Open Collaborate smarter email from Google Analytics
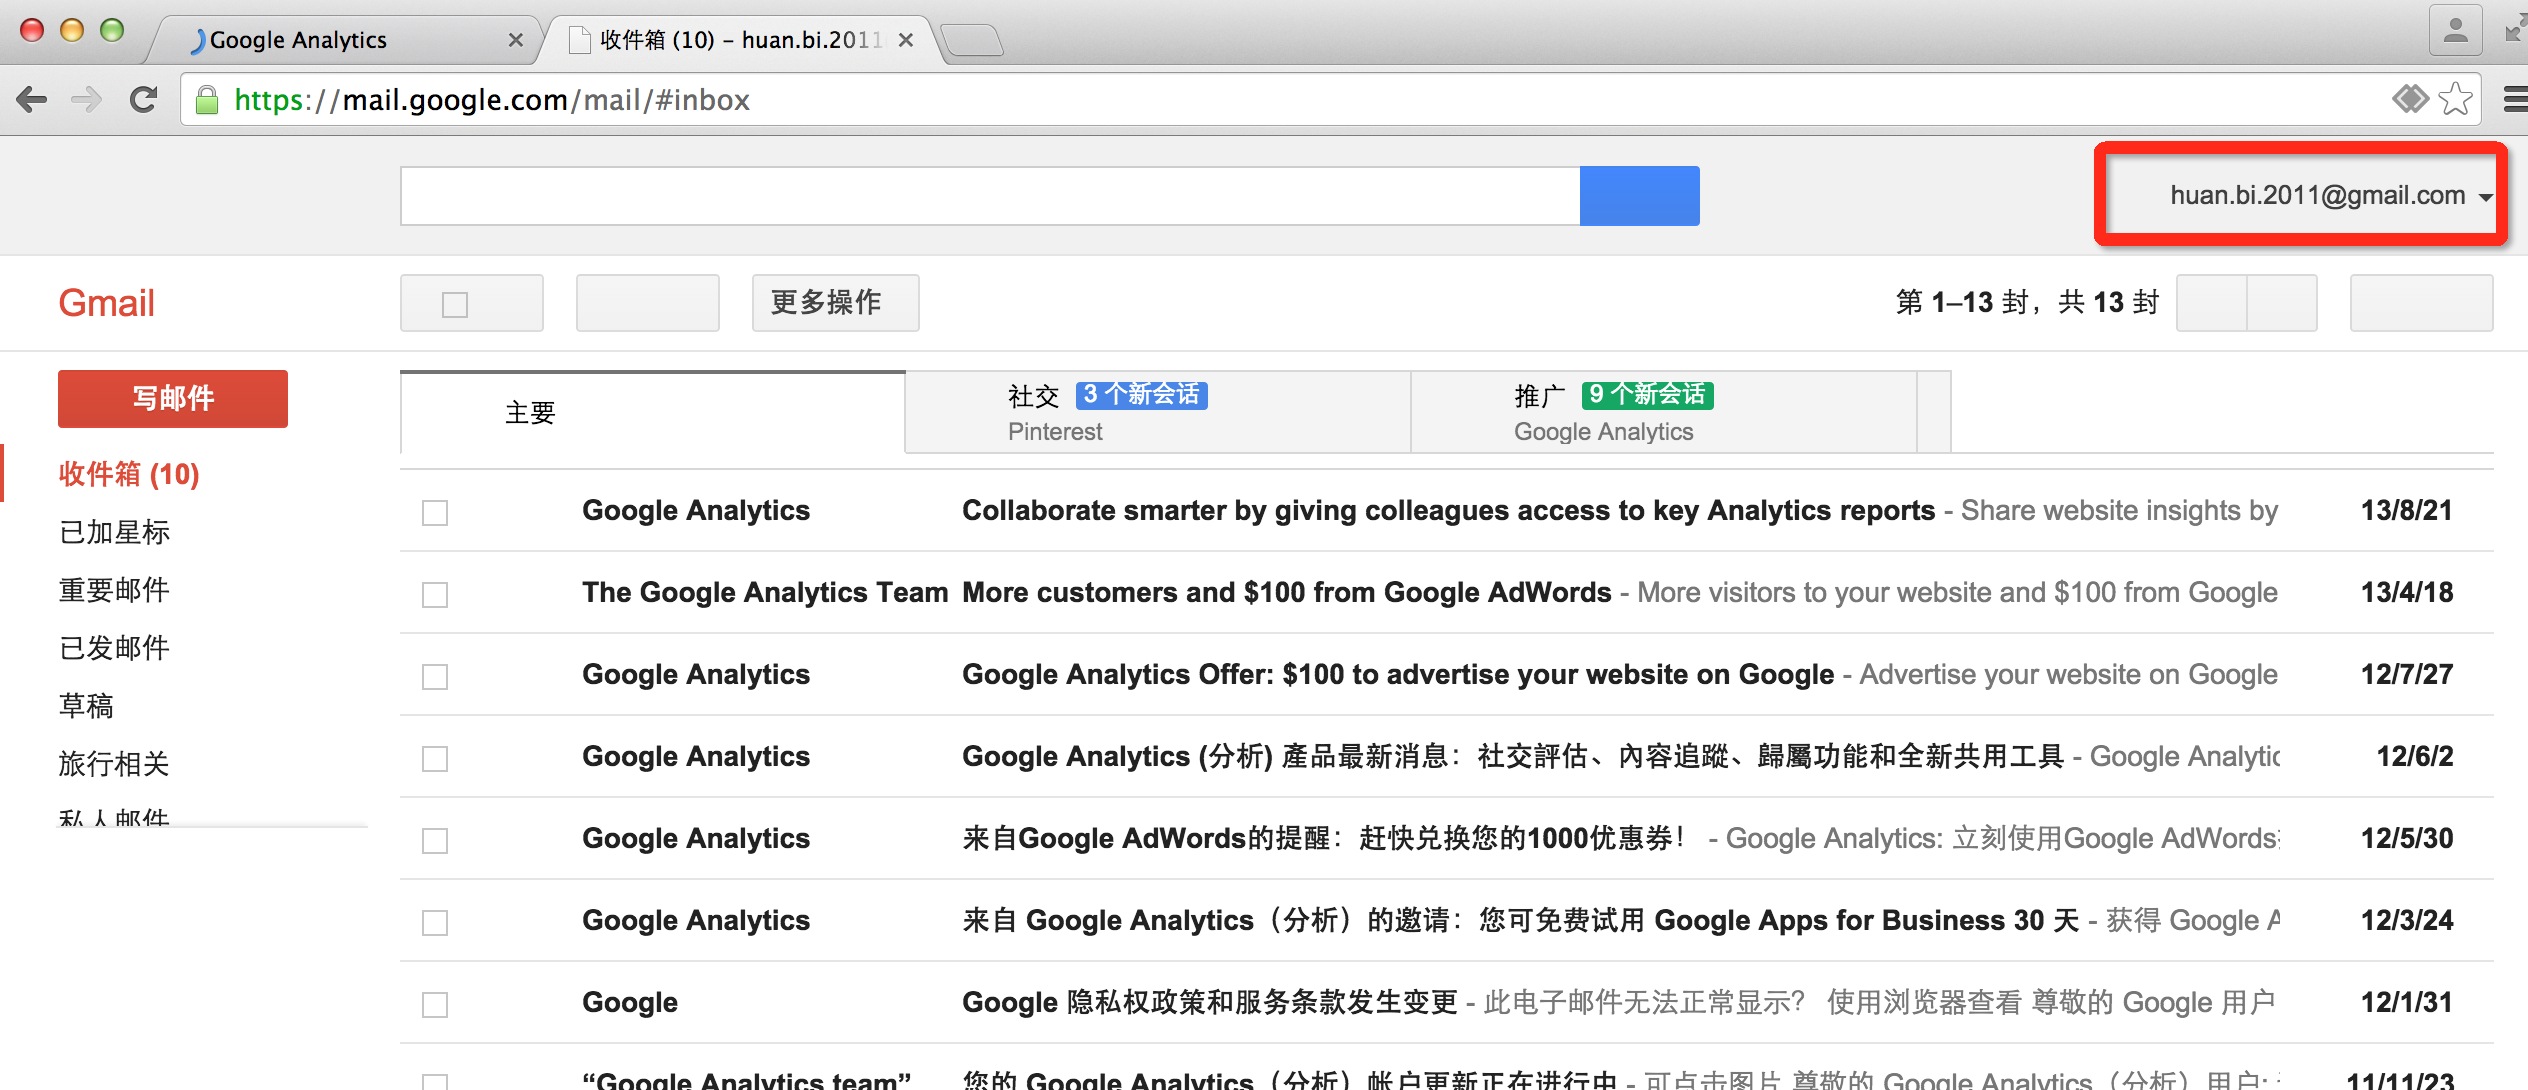2528x1090 pixels. pyautogui.click(x=1447, y=511)
